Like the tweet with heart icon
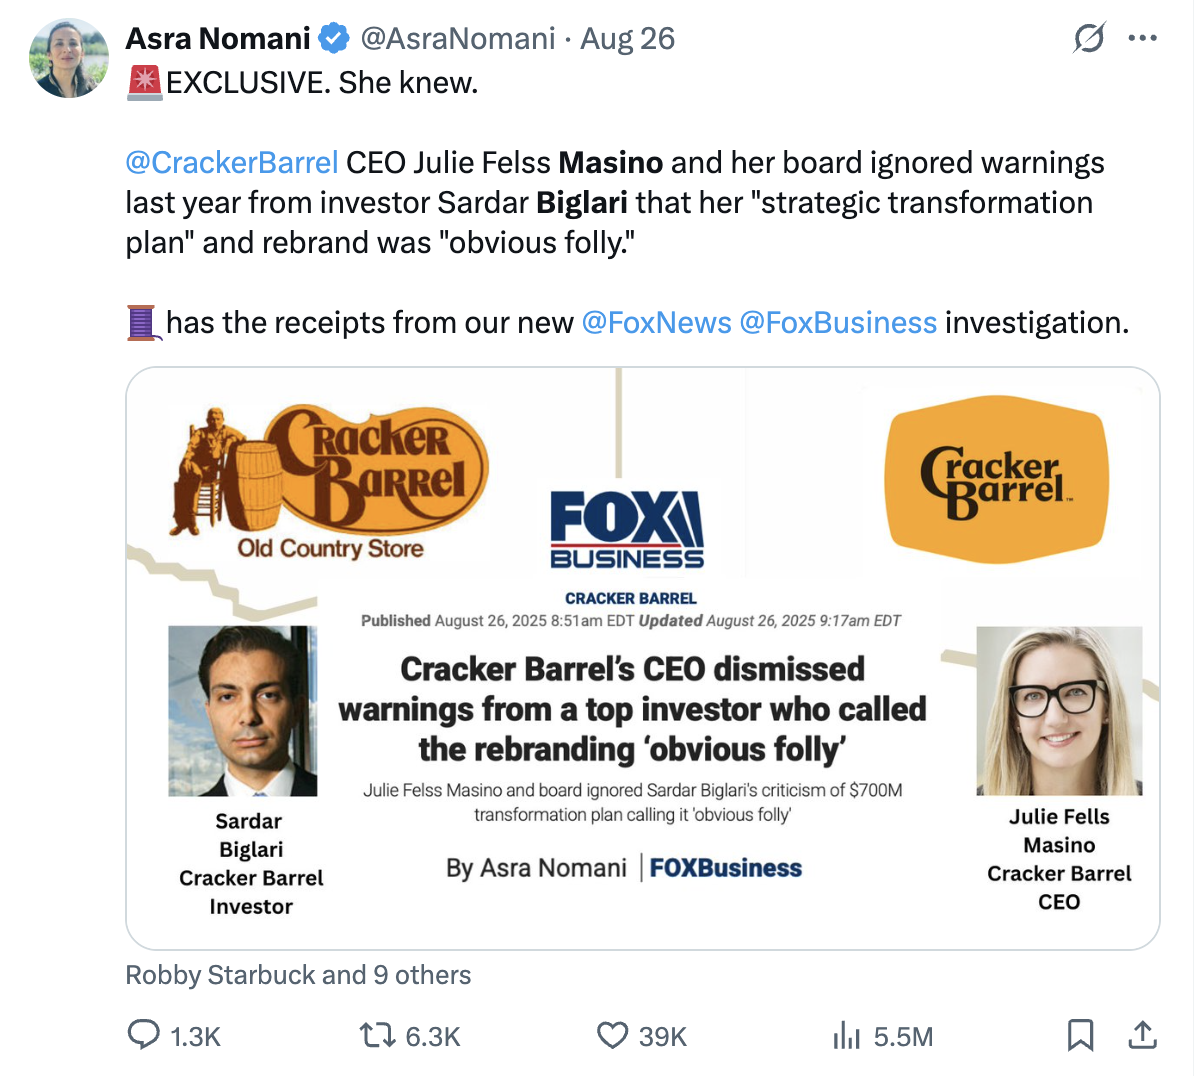Screen dimensions: 1194x1076 click(x=612, y=1035)
